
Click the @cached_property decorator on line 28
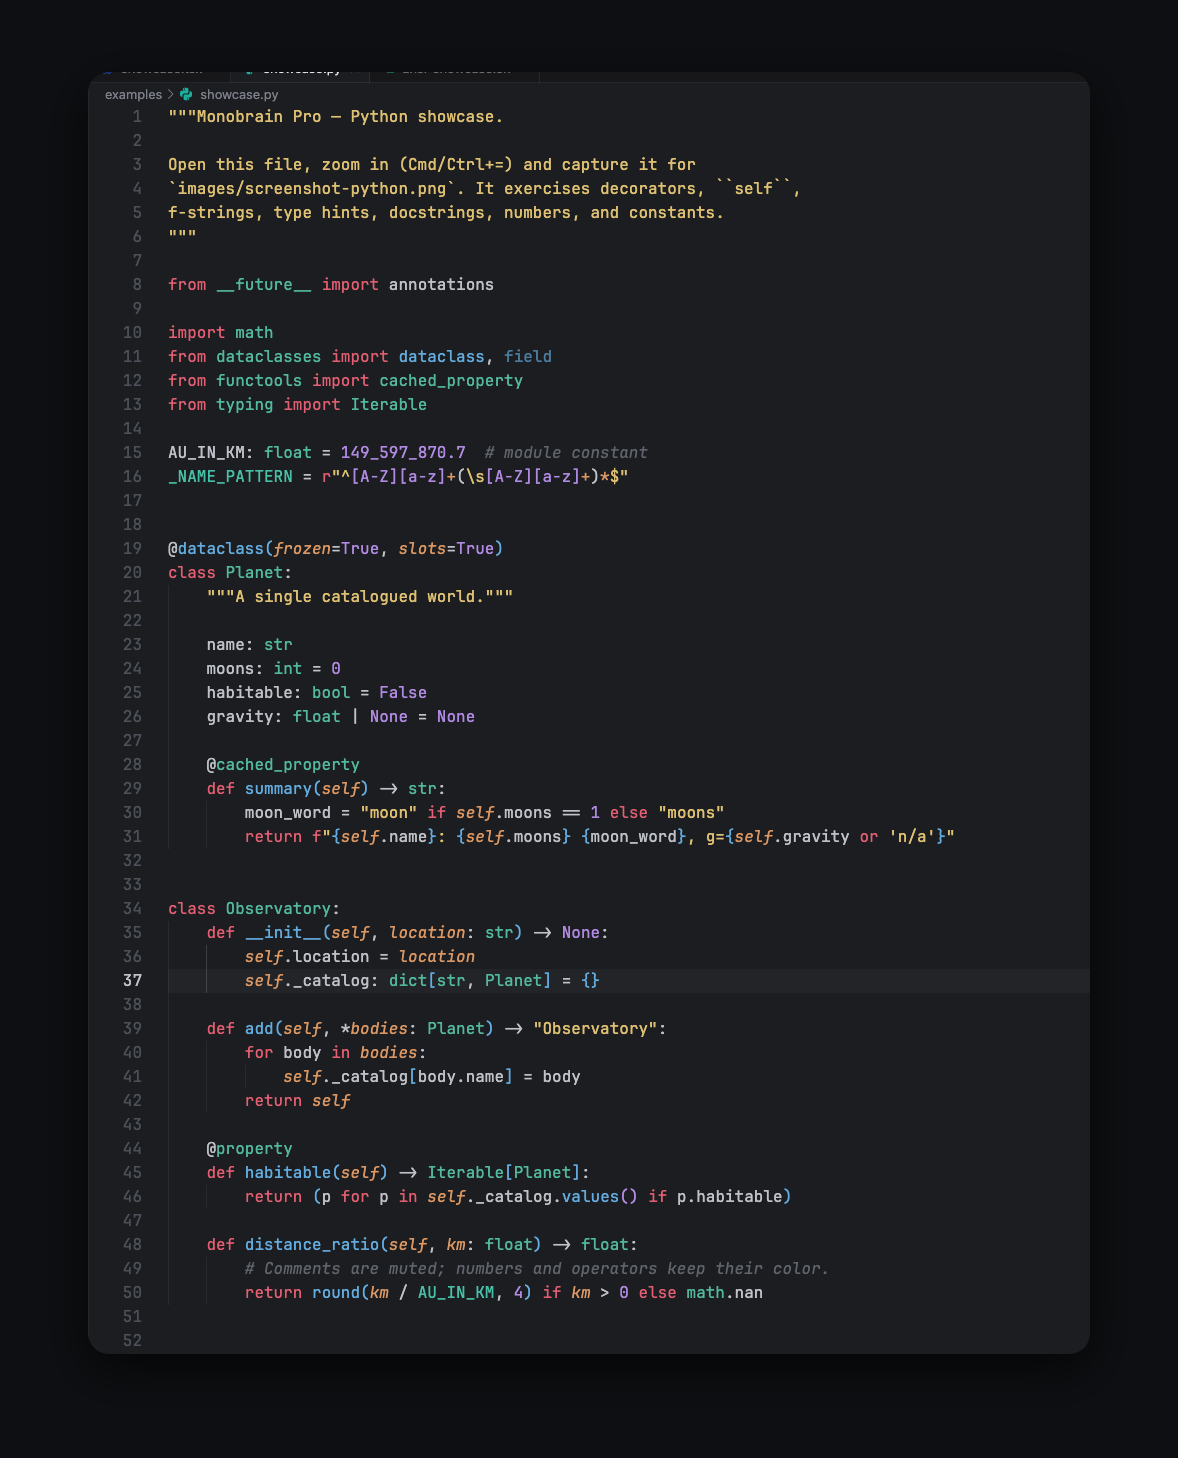[283, 764]
